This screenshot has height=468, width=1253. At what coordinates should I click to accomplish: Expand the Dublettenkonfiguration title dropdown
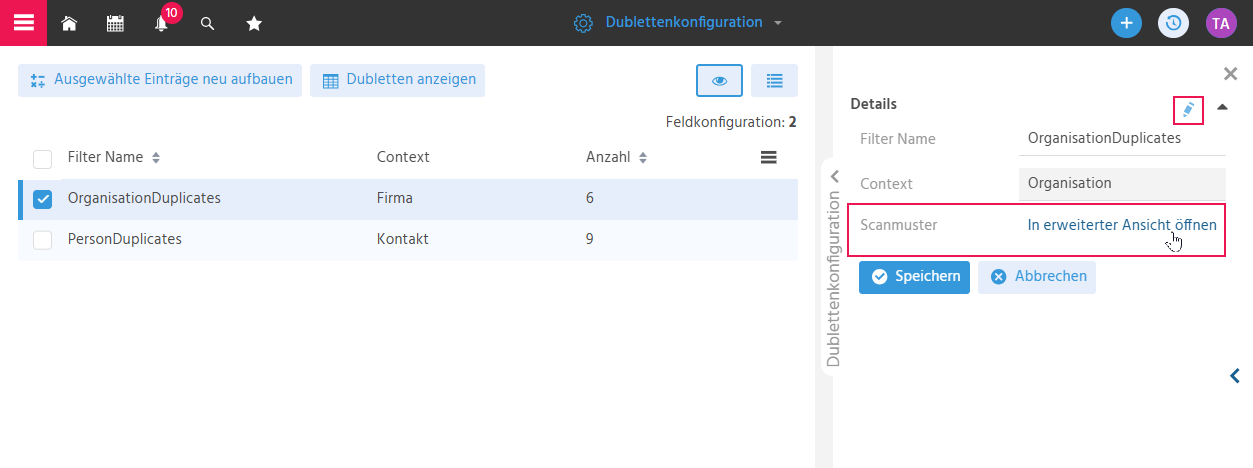pos(779,23)
